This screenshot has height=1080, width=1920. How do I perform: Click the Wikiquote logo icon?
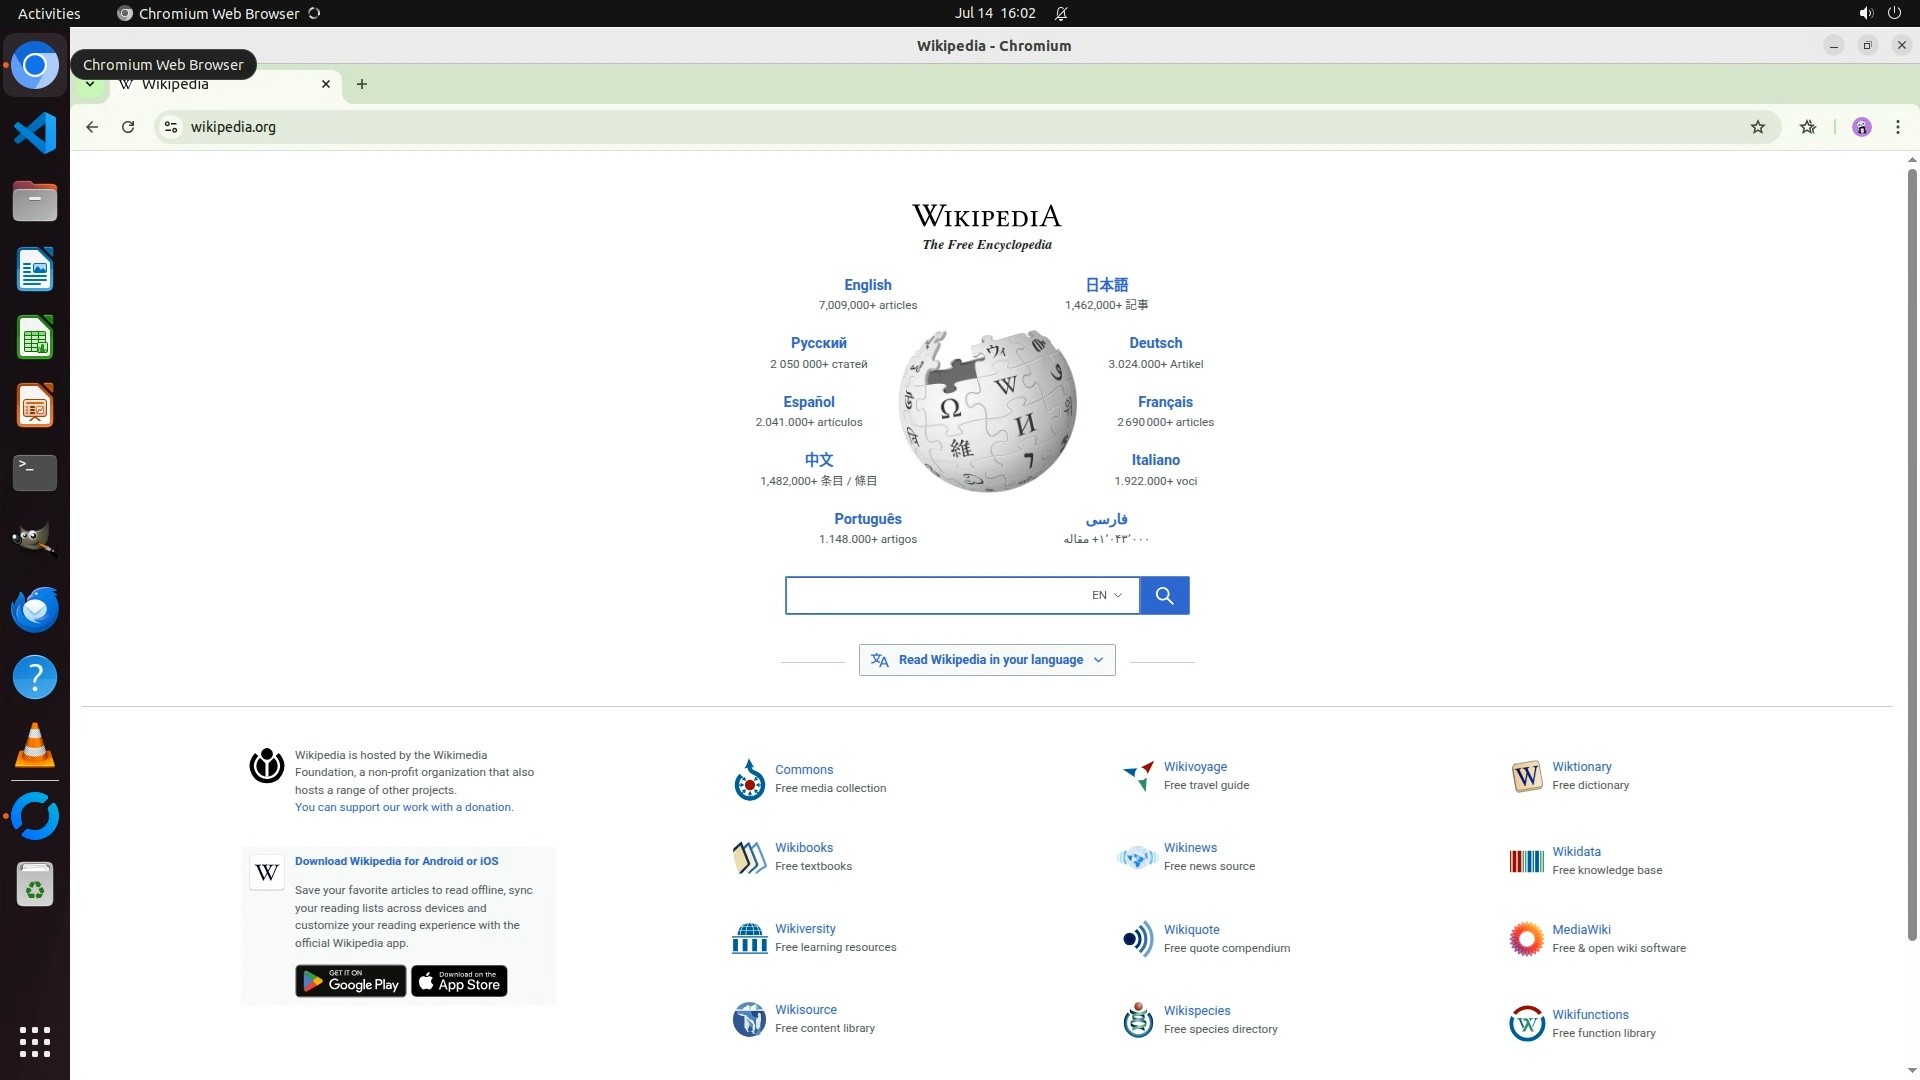point(1137,939)
